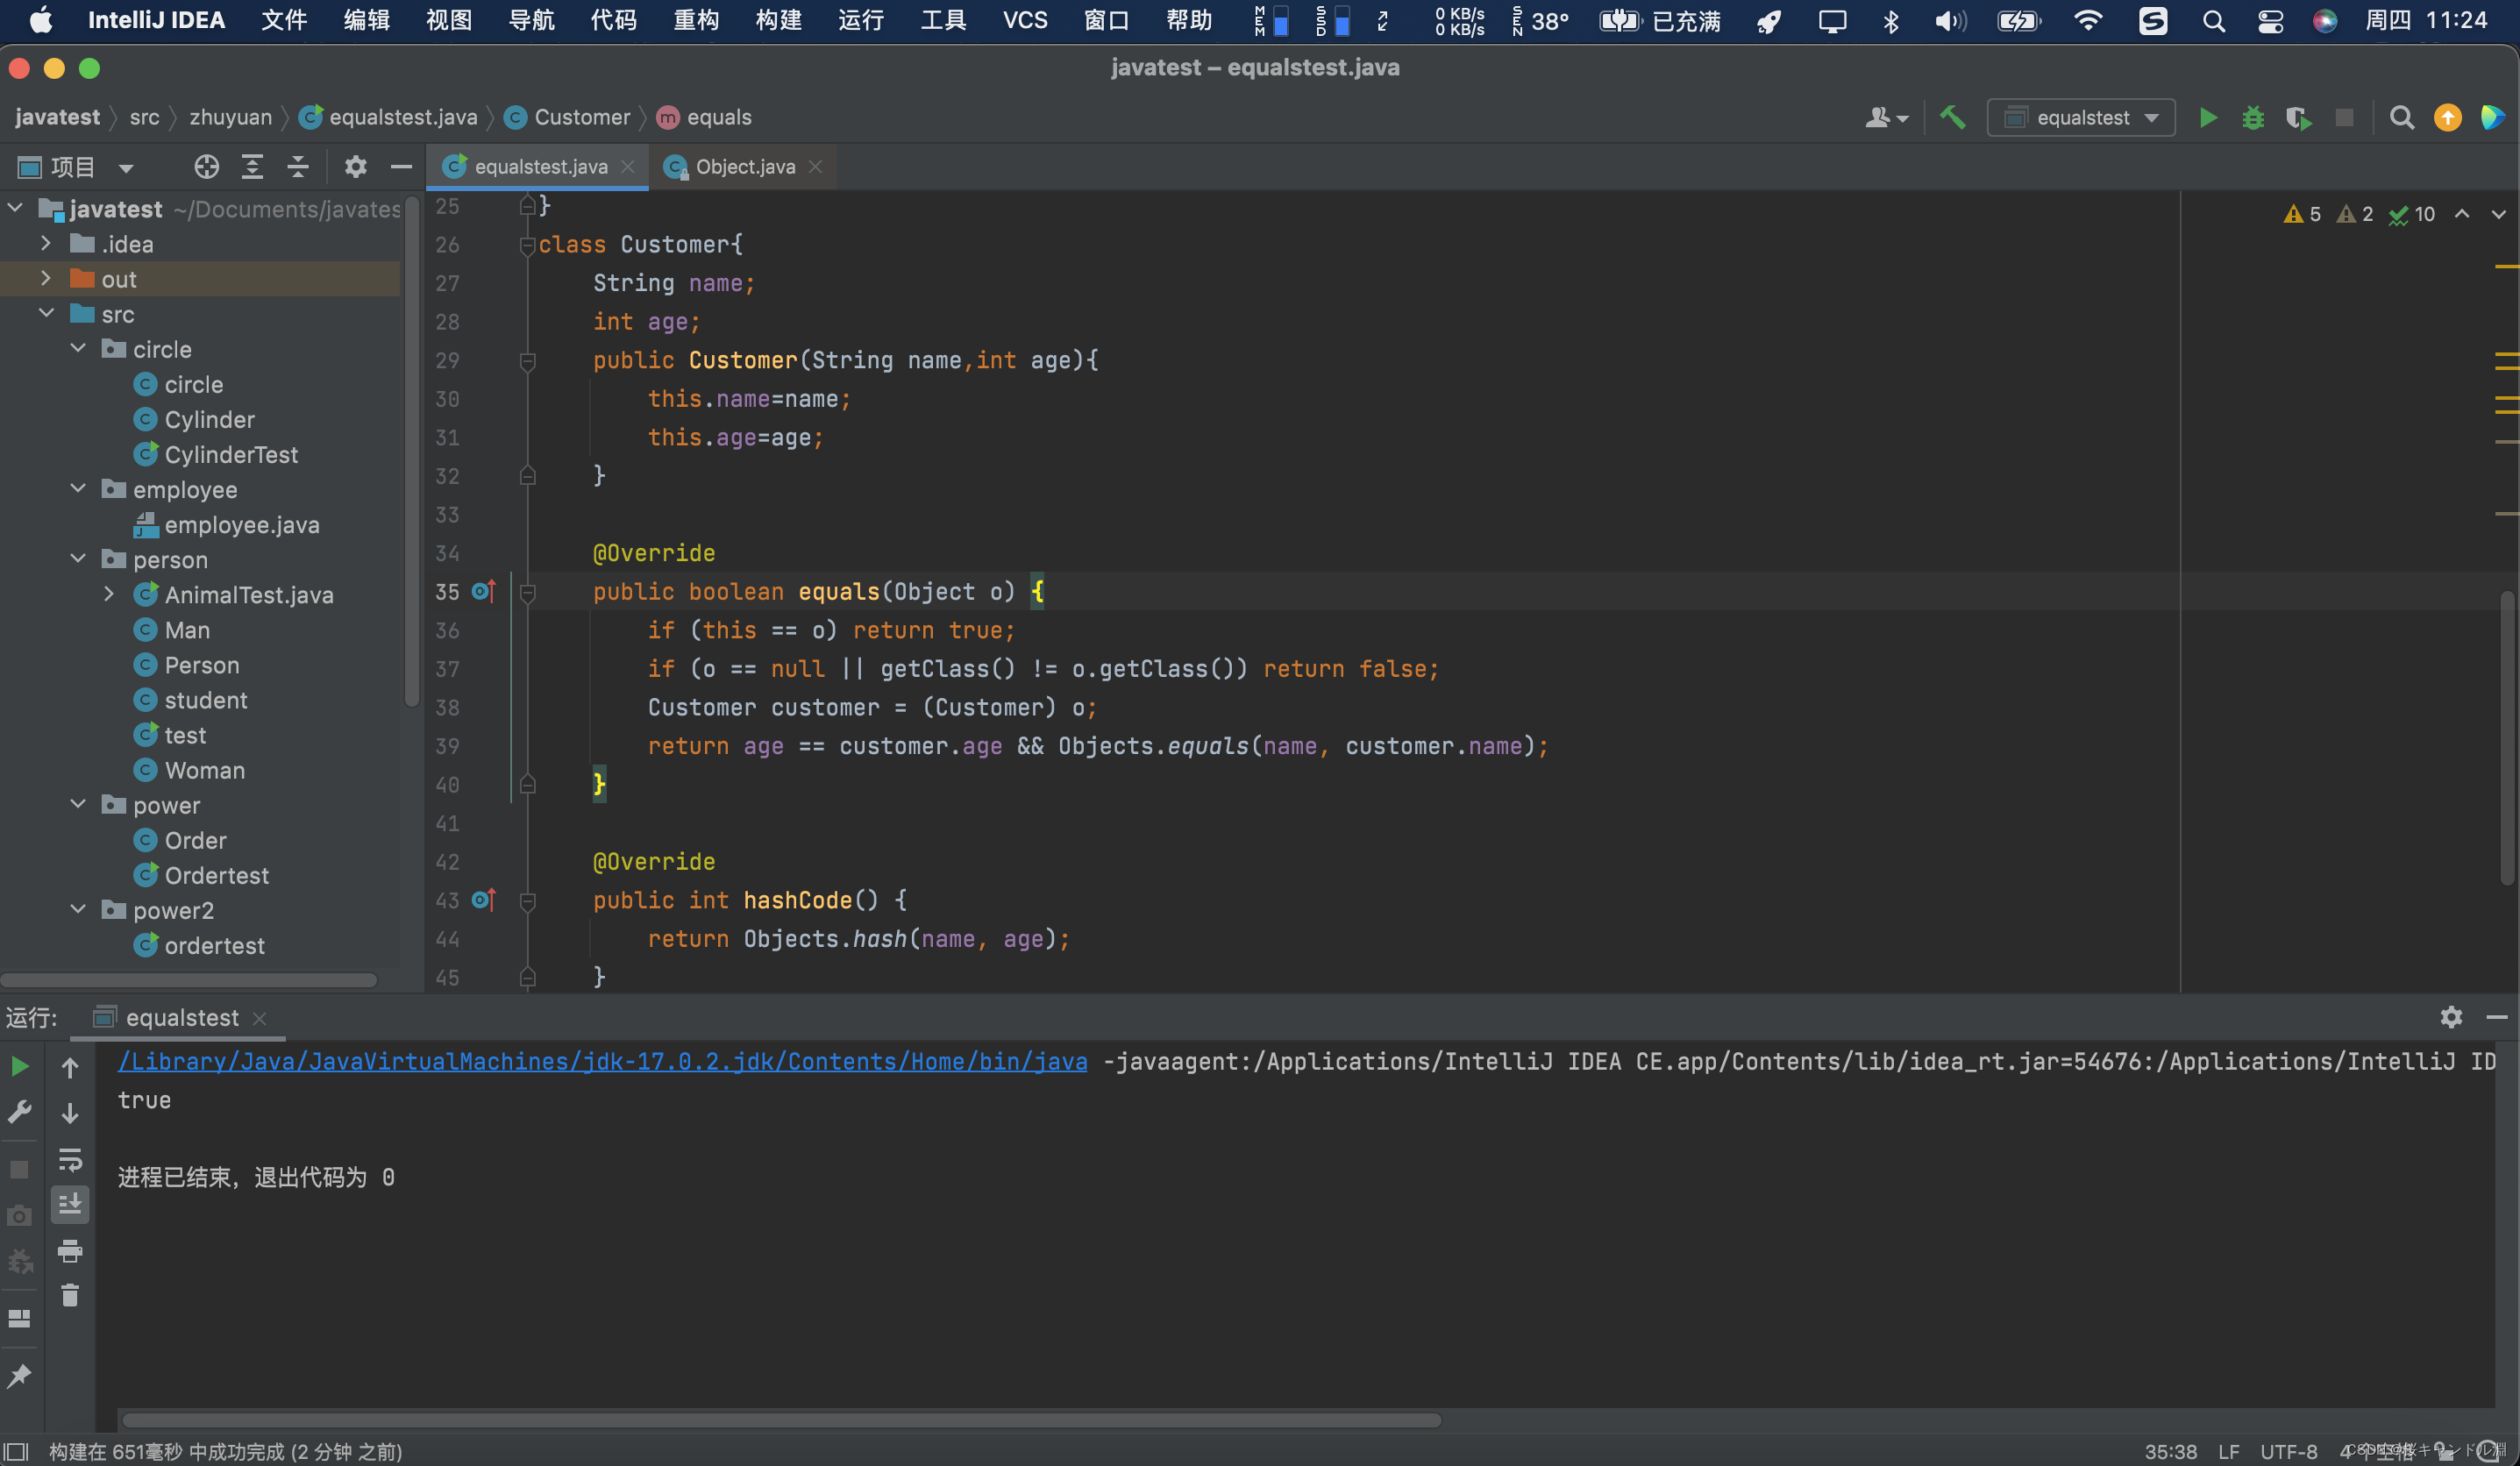This screenshot has width=2520, height=1466.
Task: Open the 重构 menu in menu bar
Action: (x=695, y=20)
